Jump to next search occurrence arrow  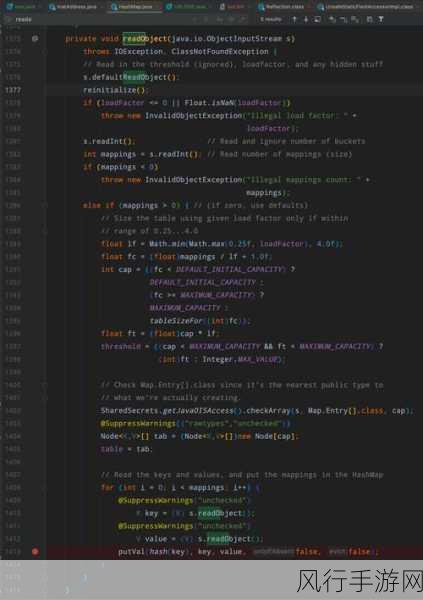tap(306, 19)
